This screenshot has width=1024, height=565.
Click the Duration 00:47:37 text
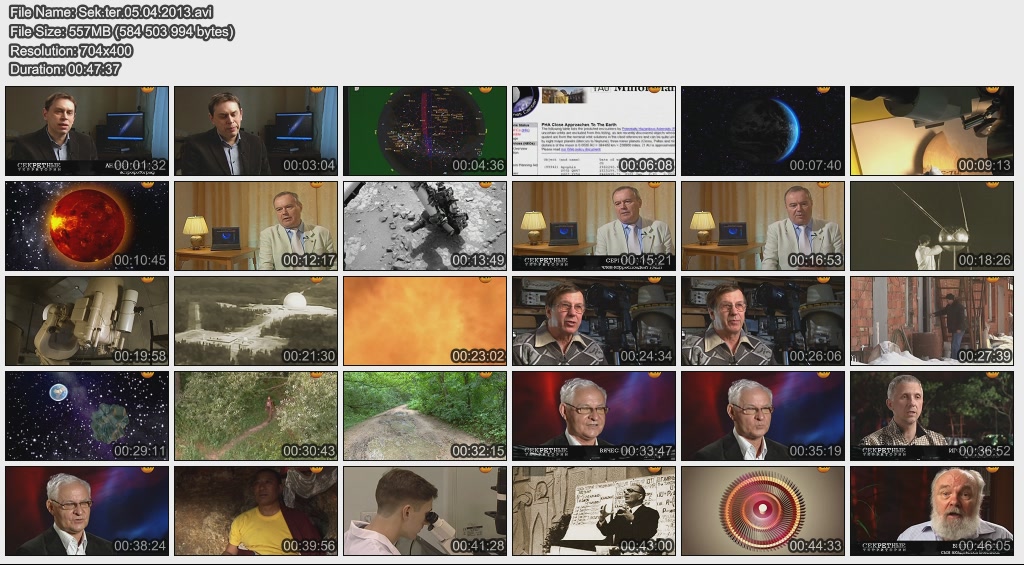65,69
